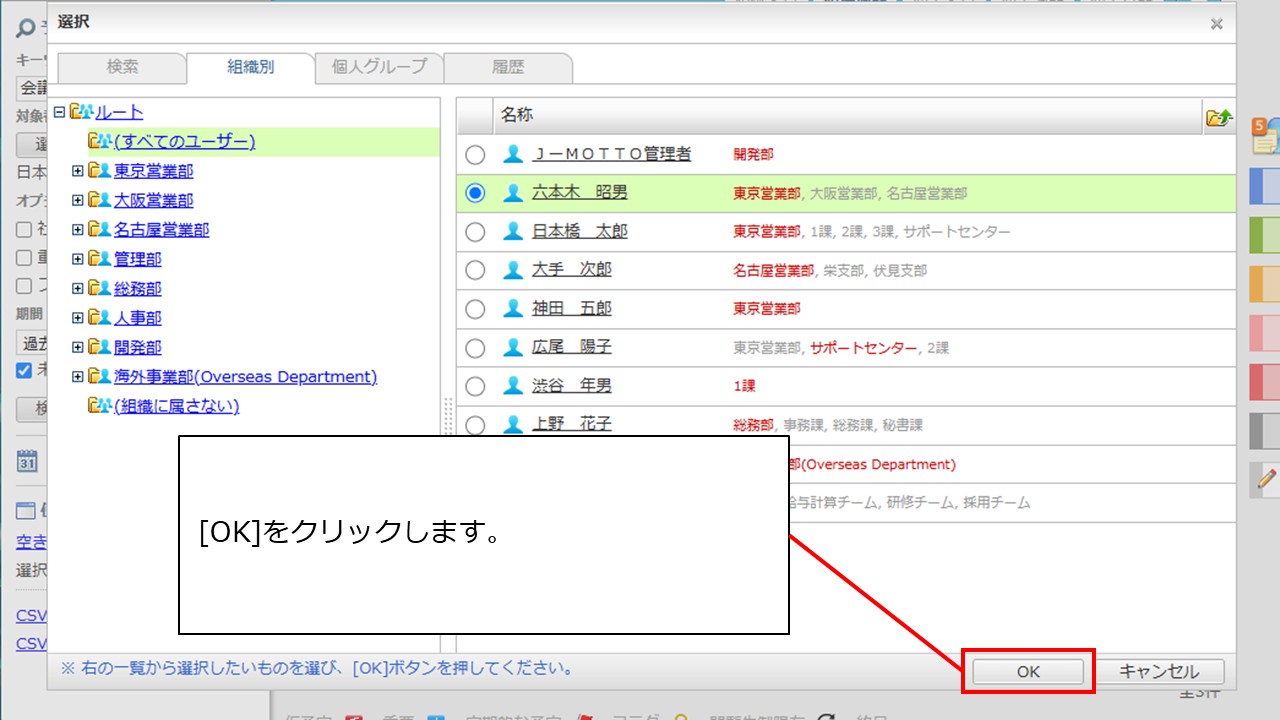Select the radio button for J-MOTTO管理者

tap(475, 155)
